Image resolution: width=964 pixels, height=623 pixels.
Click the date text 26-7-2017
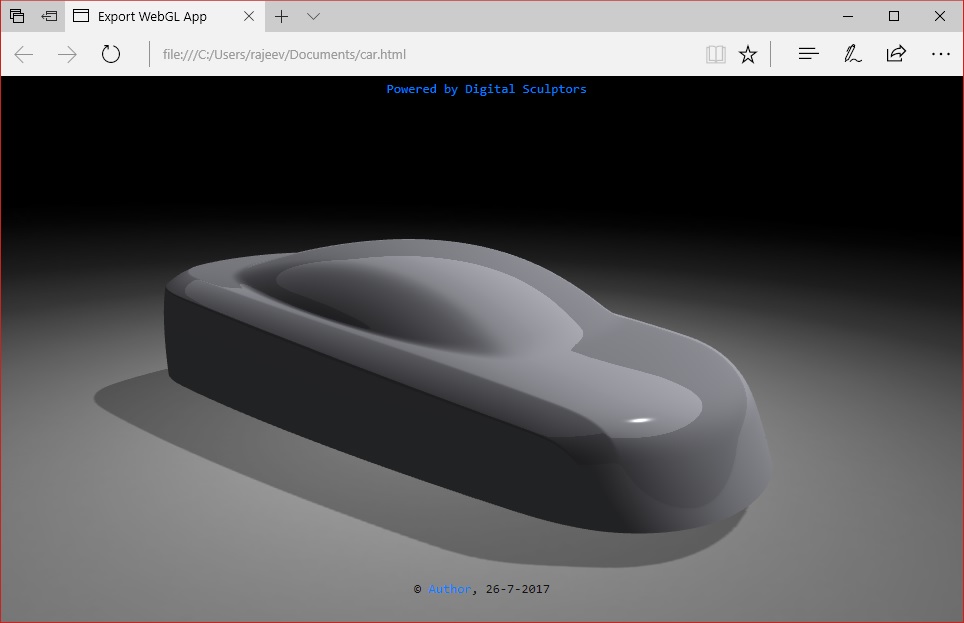[518, 589]
